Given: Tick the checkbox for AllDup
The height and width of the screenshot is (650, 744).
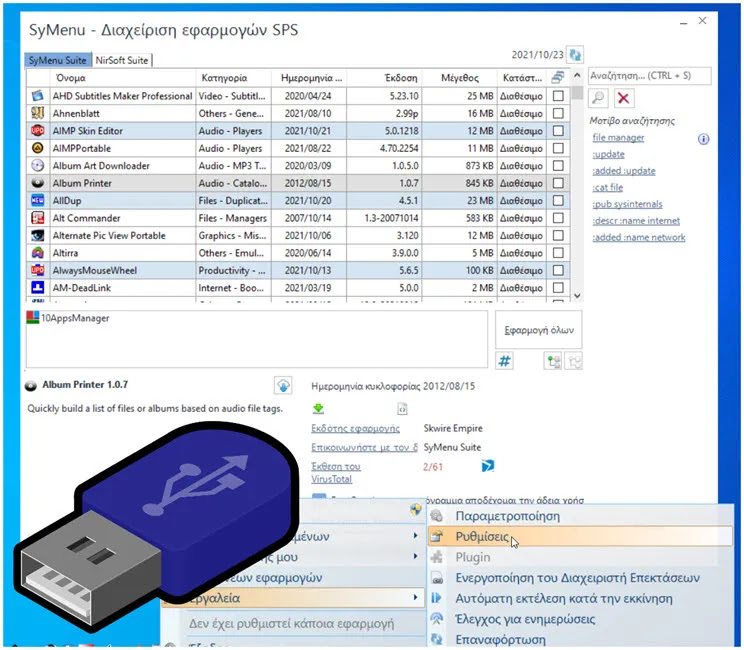Looking at the screenshot, I should coord(558,200).
